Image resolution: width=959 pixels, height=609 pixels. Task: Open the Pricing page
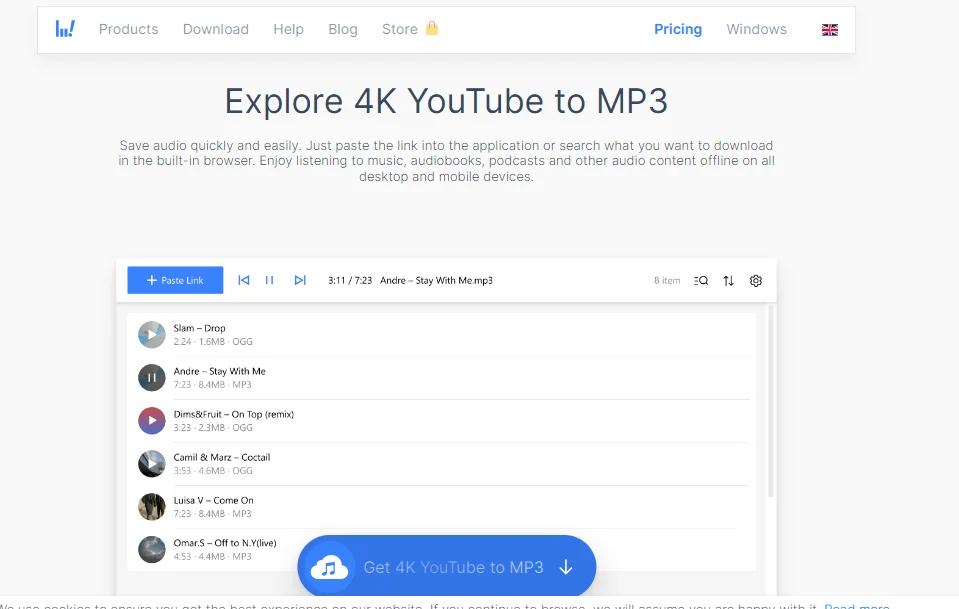tap(678, 29)
